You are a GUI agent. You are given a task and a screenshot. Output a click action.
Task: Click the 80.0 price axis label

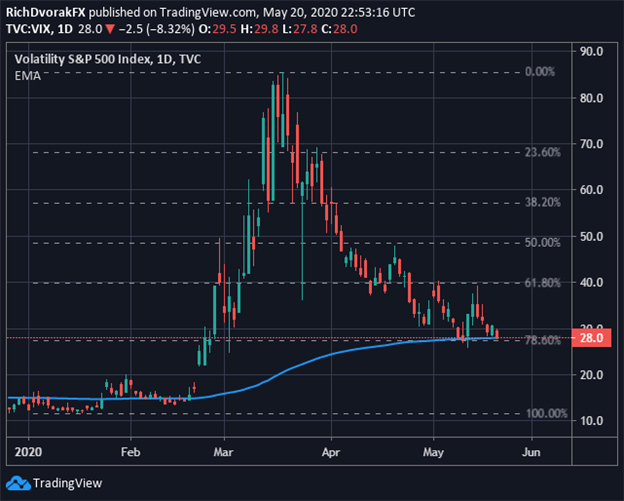pyautogui.click(x=591, y=98)
